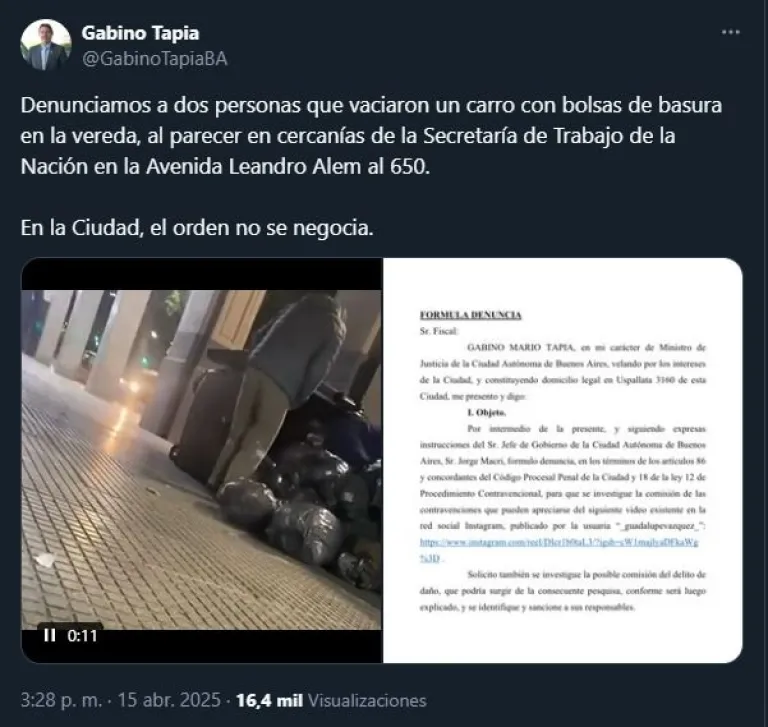Click the FORMULA DENUNCIA heading
The height and width of the screenshot is (727, 768).
tap(470, 315)
